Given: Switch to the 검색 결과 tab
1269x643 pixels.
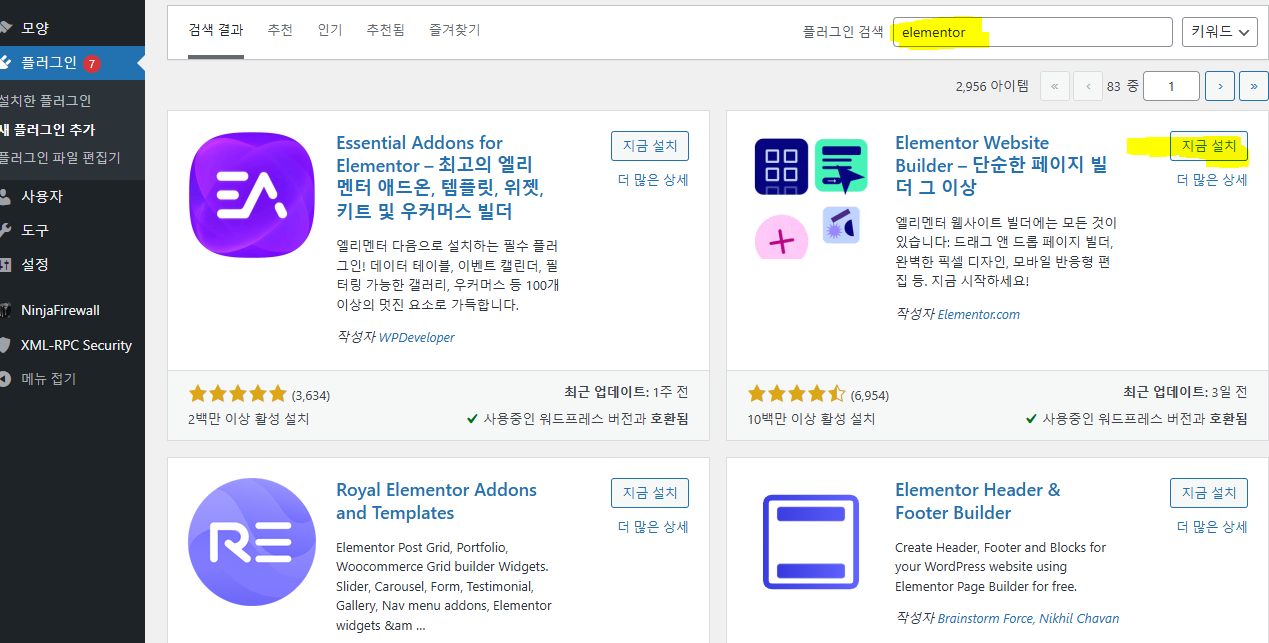Looking at the screenshot, I should [216, 31].
